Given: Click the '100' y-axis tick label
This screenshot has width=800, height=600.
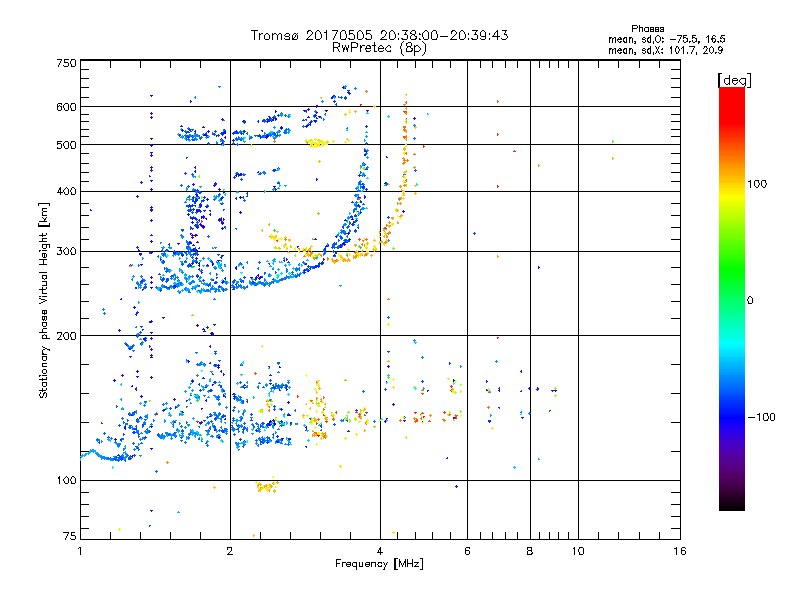Looking at the screenshot, I should click(x=66, y=481).
